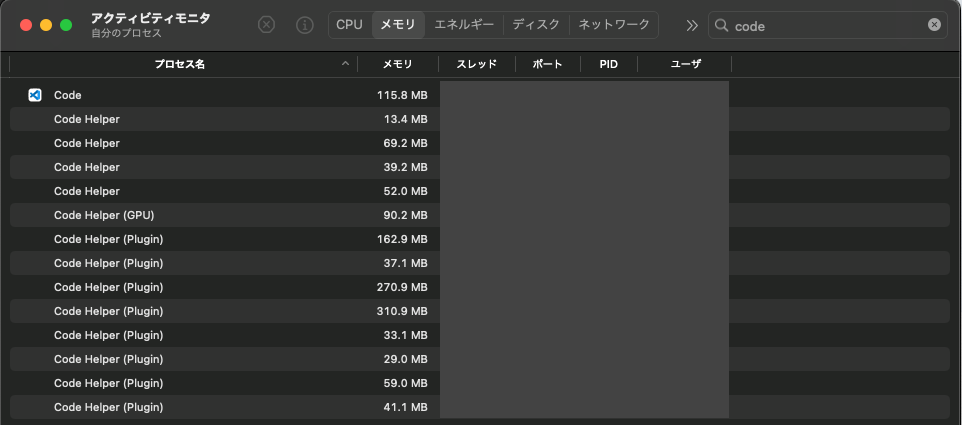Select Code Helper (Plugin) using 29.0 MB
This screenshot has width=962, height=425.
point(480,359)
